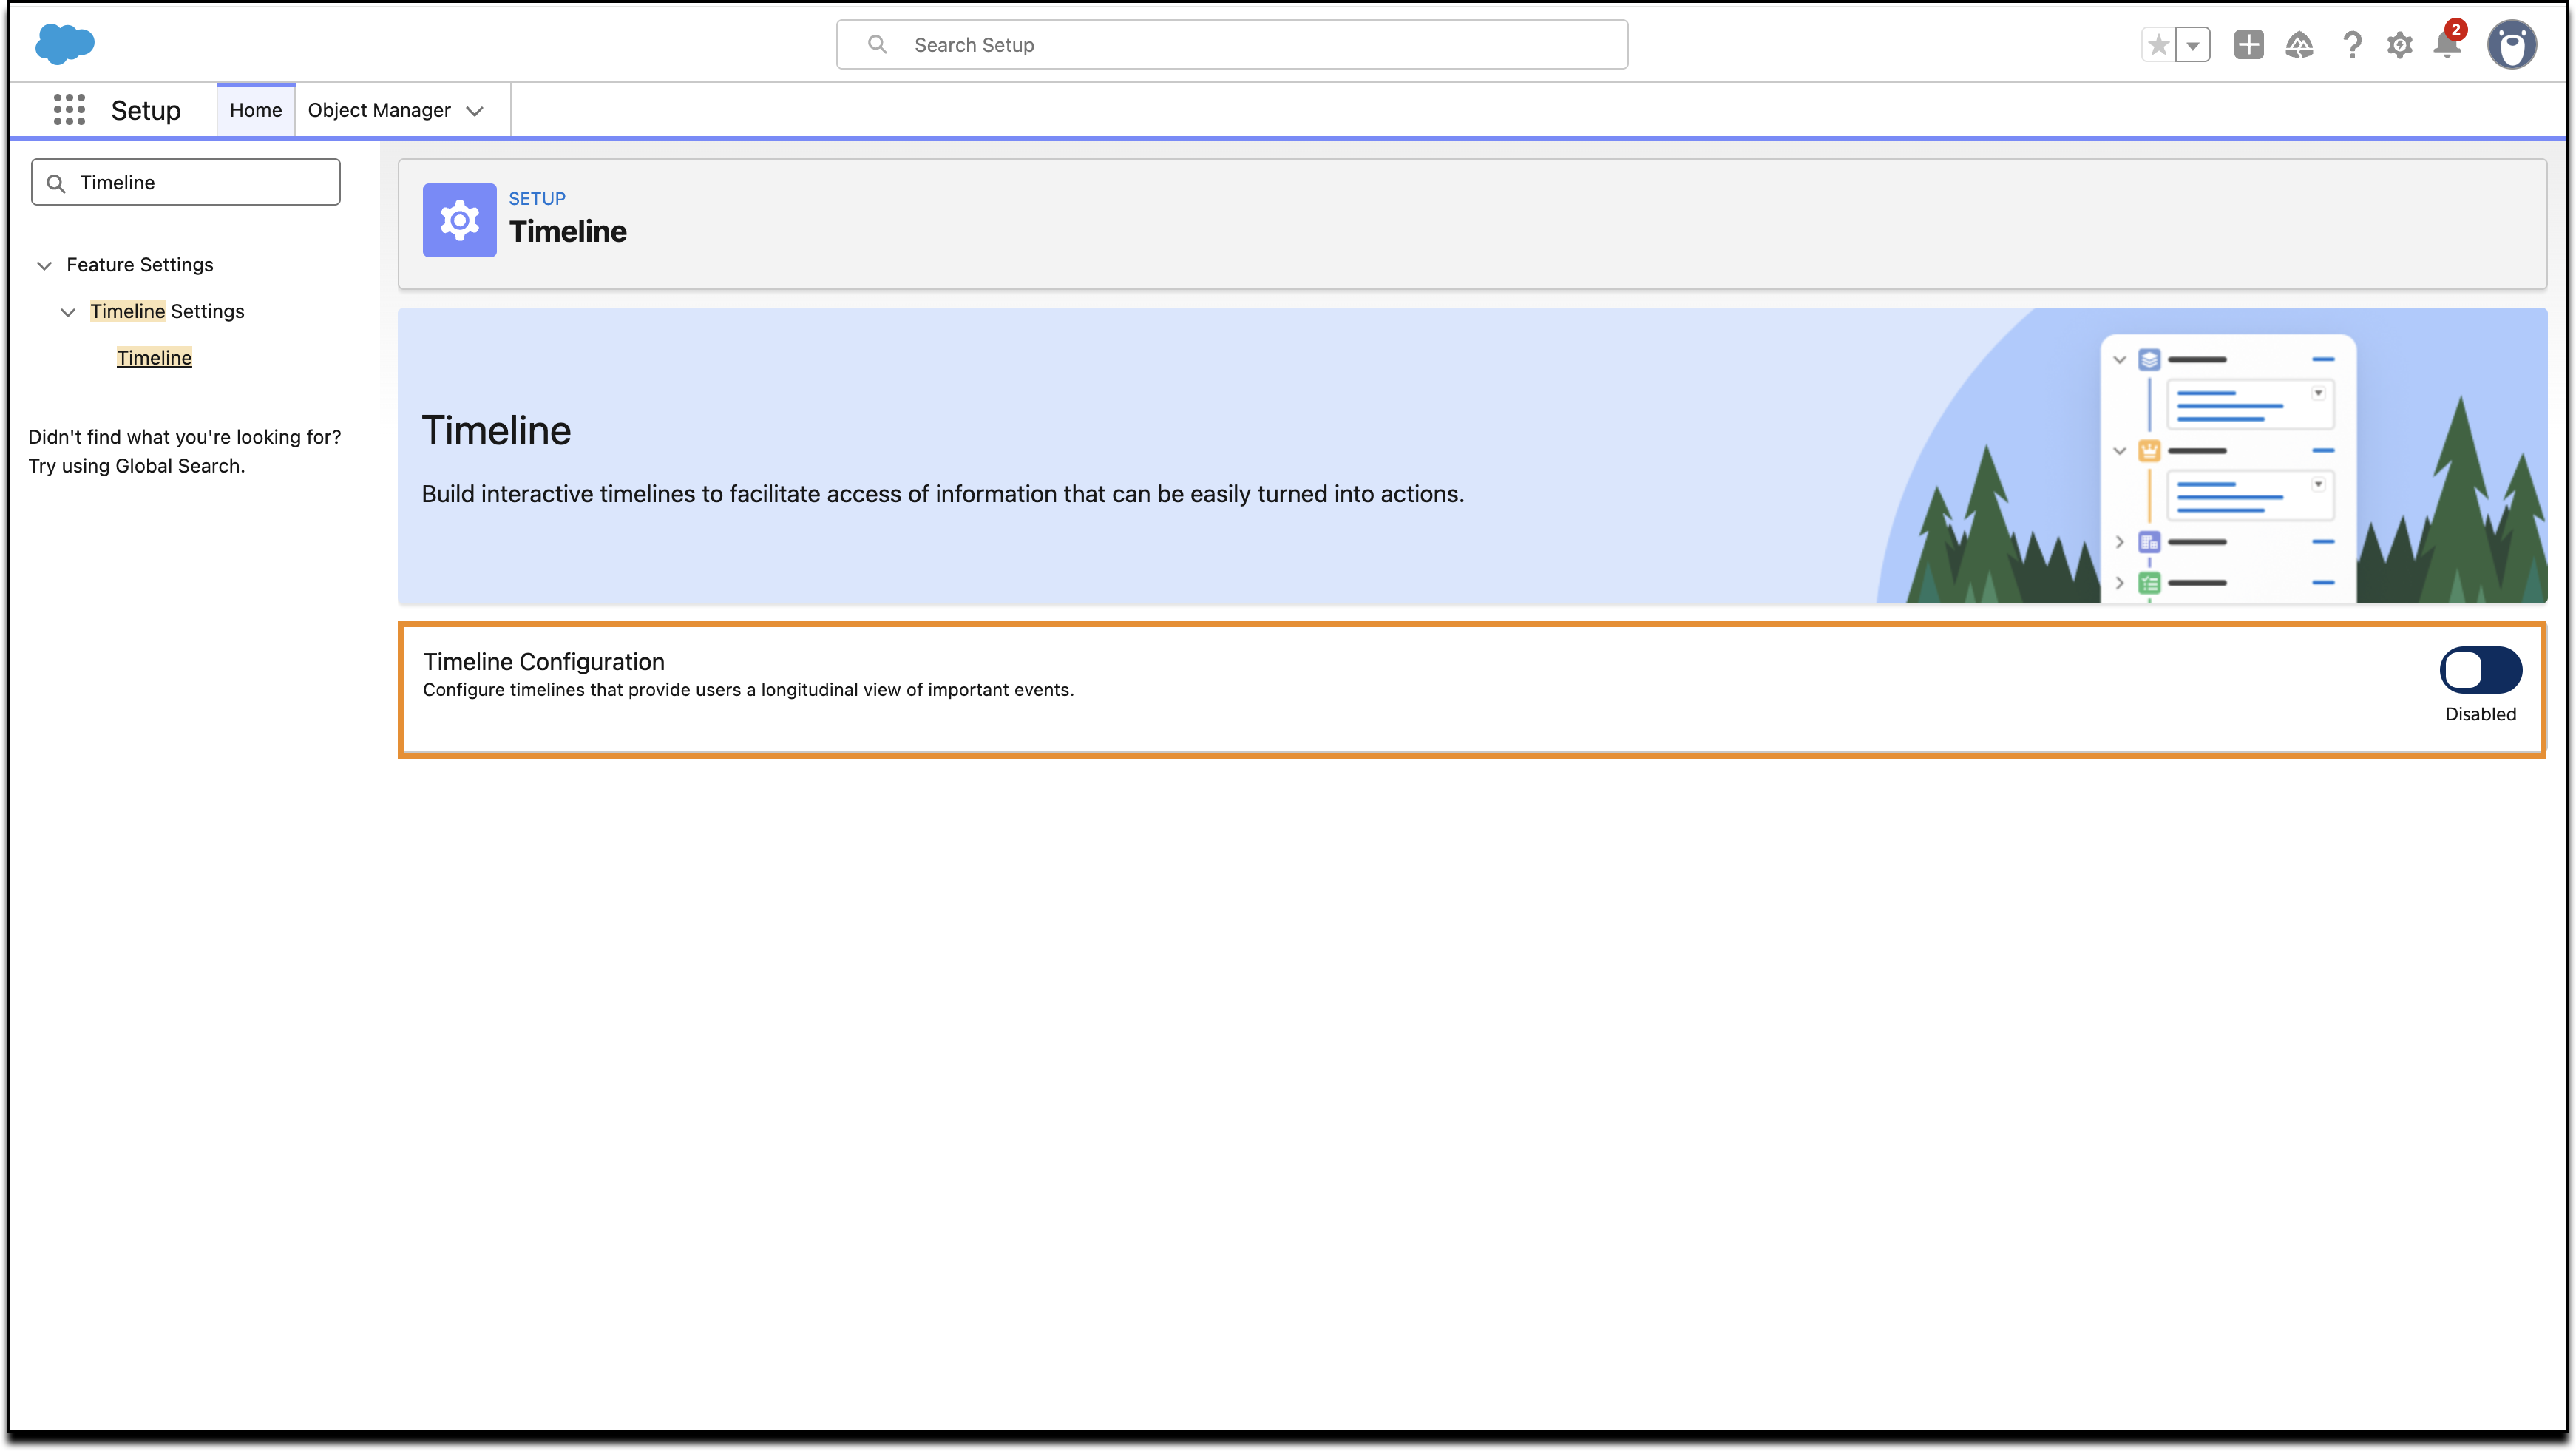
Task: Open the notifications bell
Action: tap(2448, 43)
